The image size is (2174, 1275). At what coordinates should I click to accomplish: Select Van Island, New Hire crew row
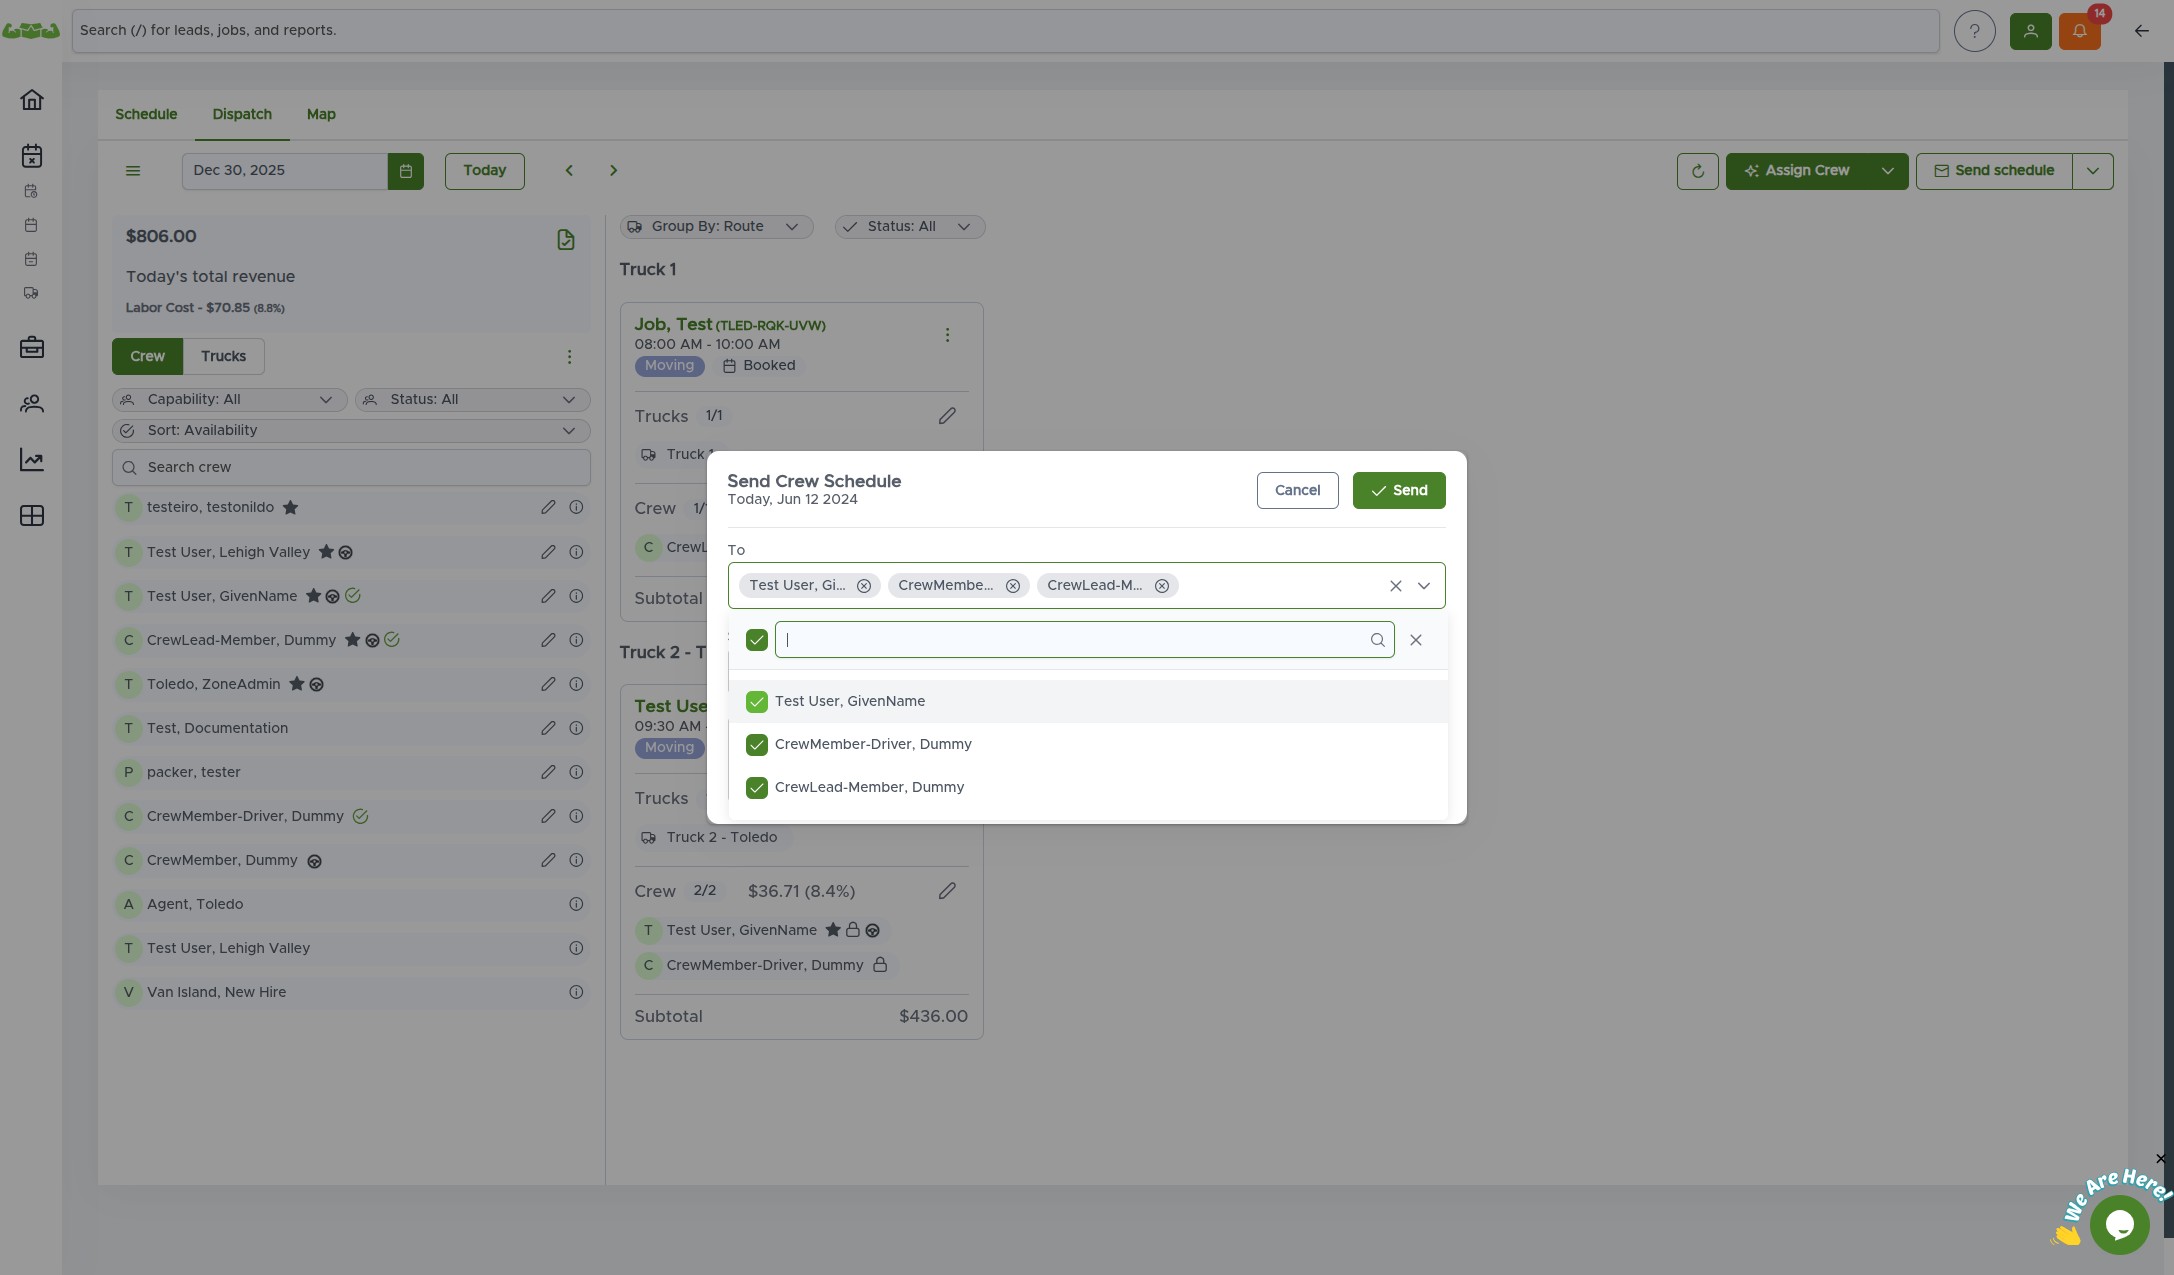(x=351, y=992)
